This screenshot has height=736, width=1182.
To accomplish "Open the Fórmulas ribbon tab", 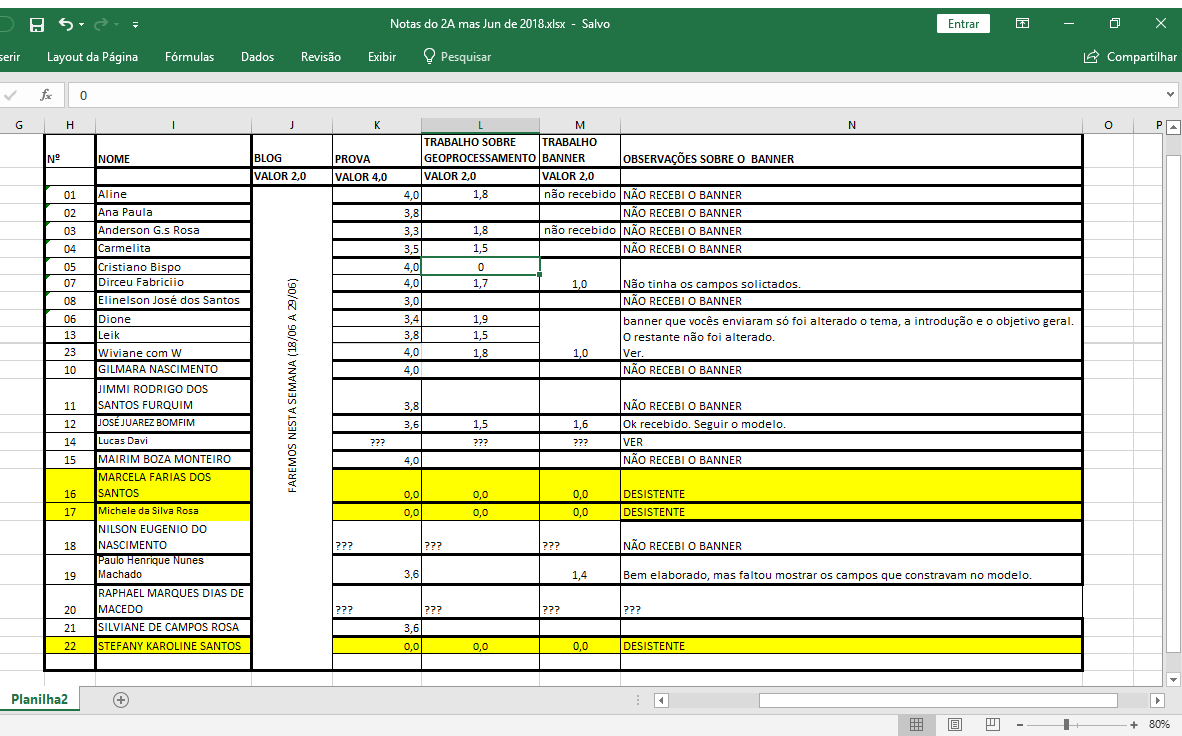I will click(x=189, y=57).
